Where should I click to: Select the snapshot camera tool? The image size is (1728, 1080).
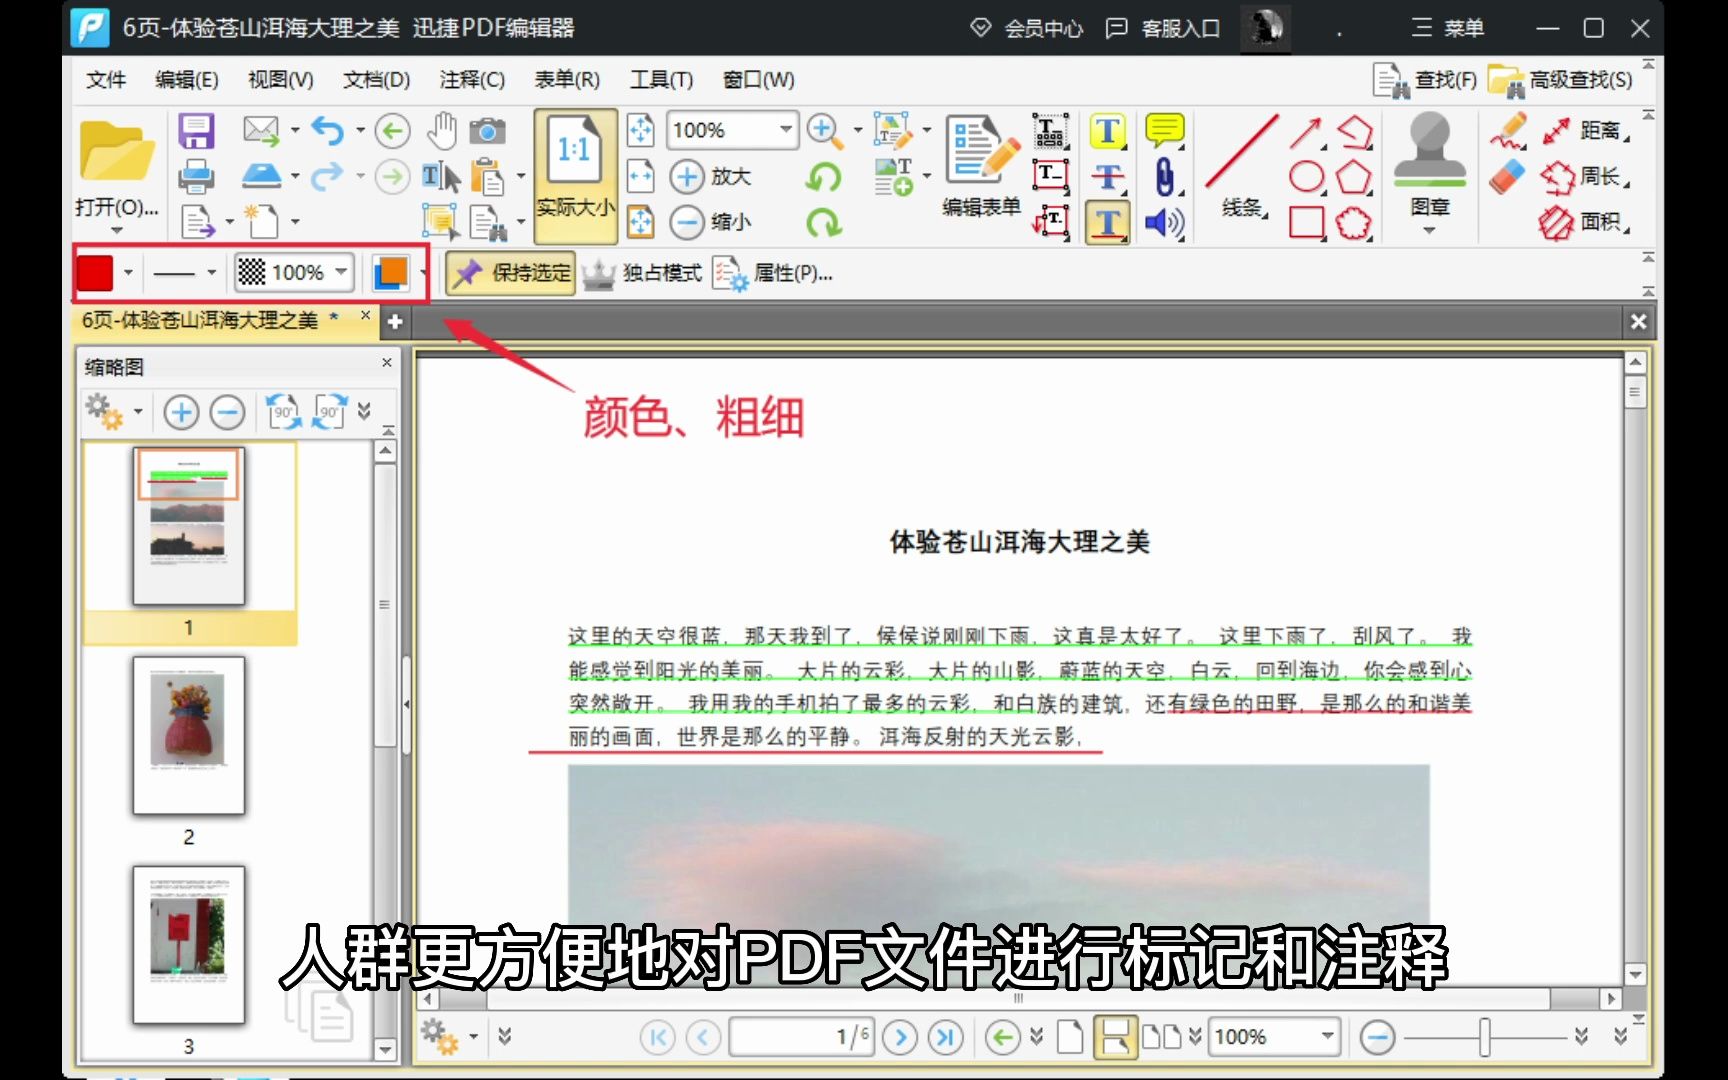tap(485, 130)
